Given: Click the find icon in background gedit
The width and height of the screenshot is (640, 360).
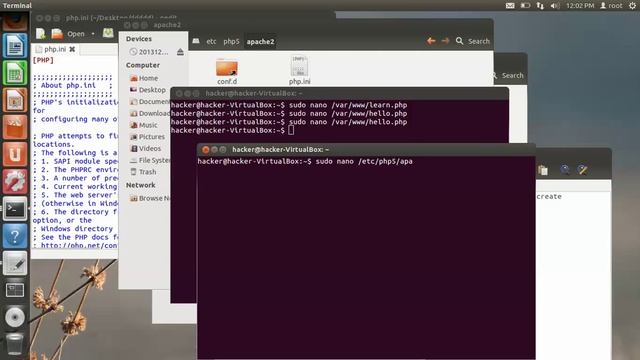Looking at the screenshot, I should [564, 170].
